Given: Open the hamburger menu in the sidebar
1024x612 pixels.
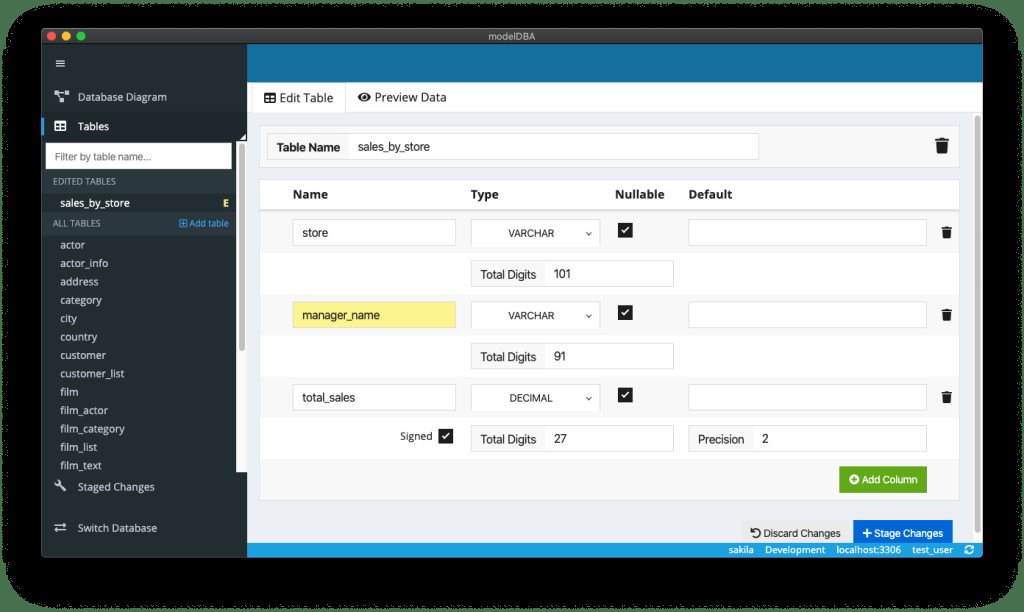Looking at the screenshot, I should click(60, 63).
